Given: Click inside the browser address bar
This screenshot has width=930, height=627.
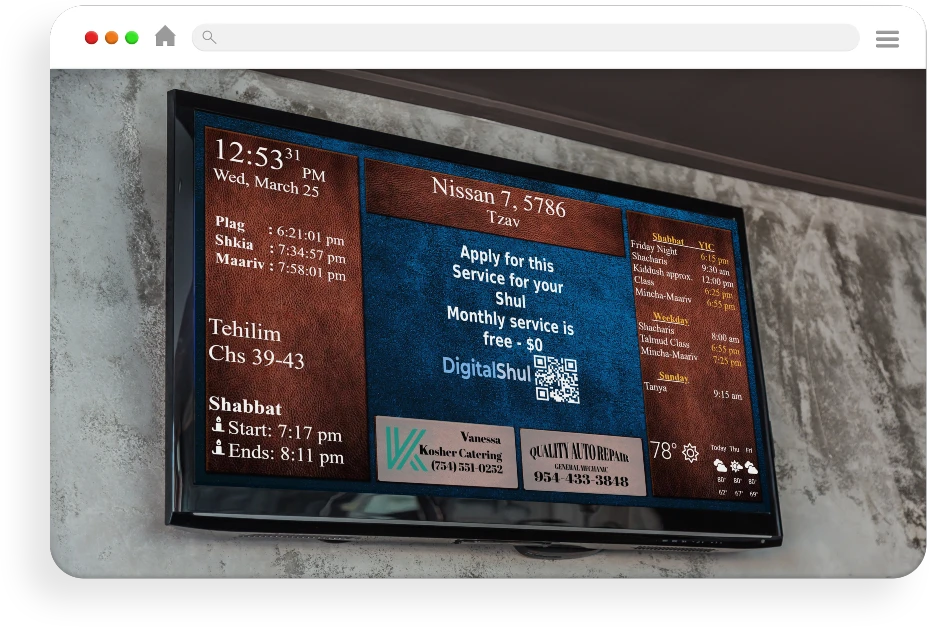Looking at the screenshot, I should (x=525, y=37).
